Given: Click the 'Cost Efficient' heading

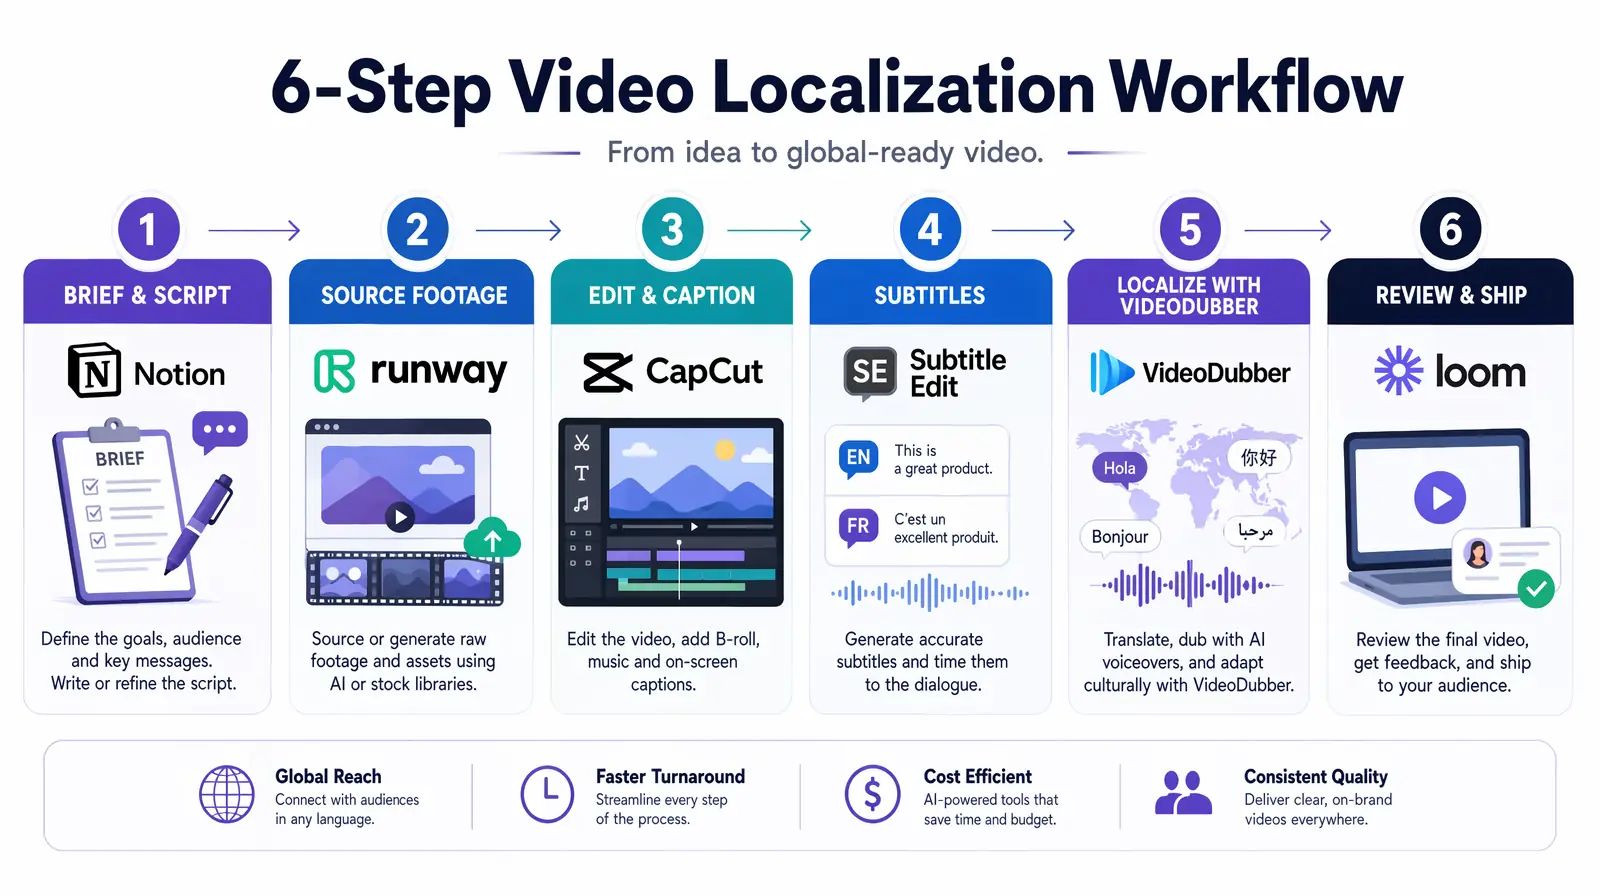Looking at the screenshot, I should point(977,776).
